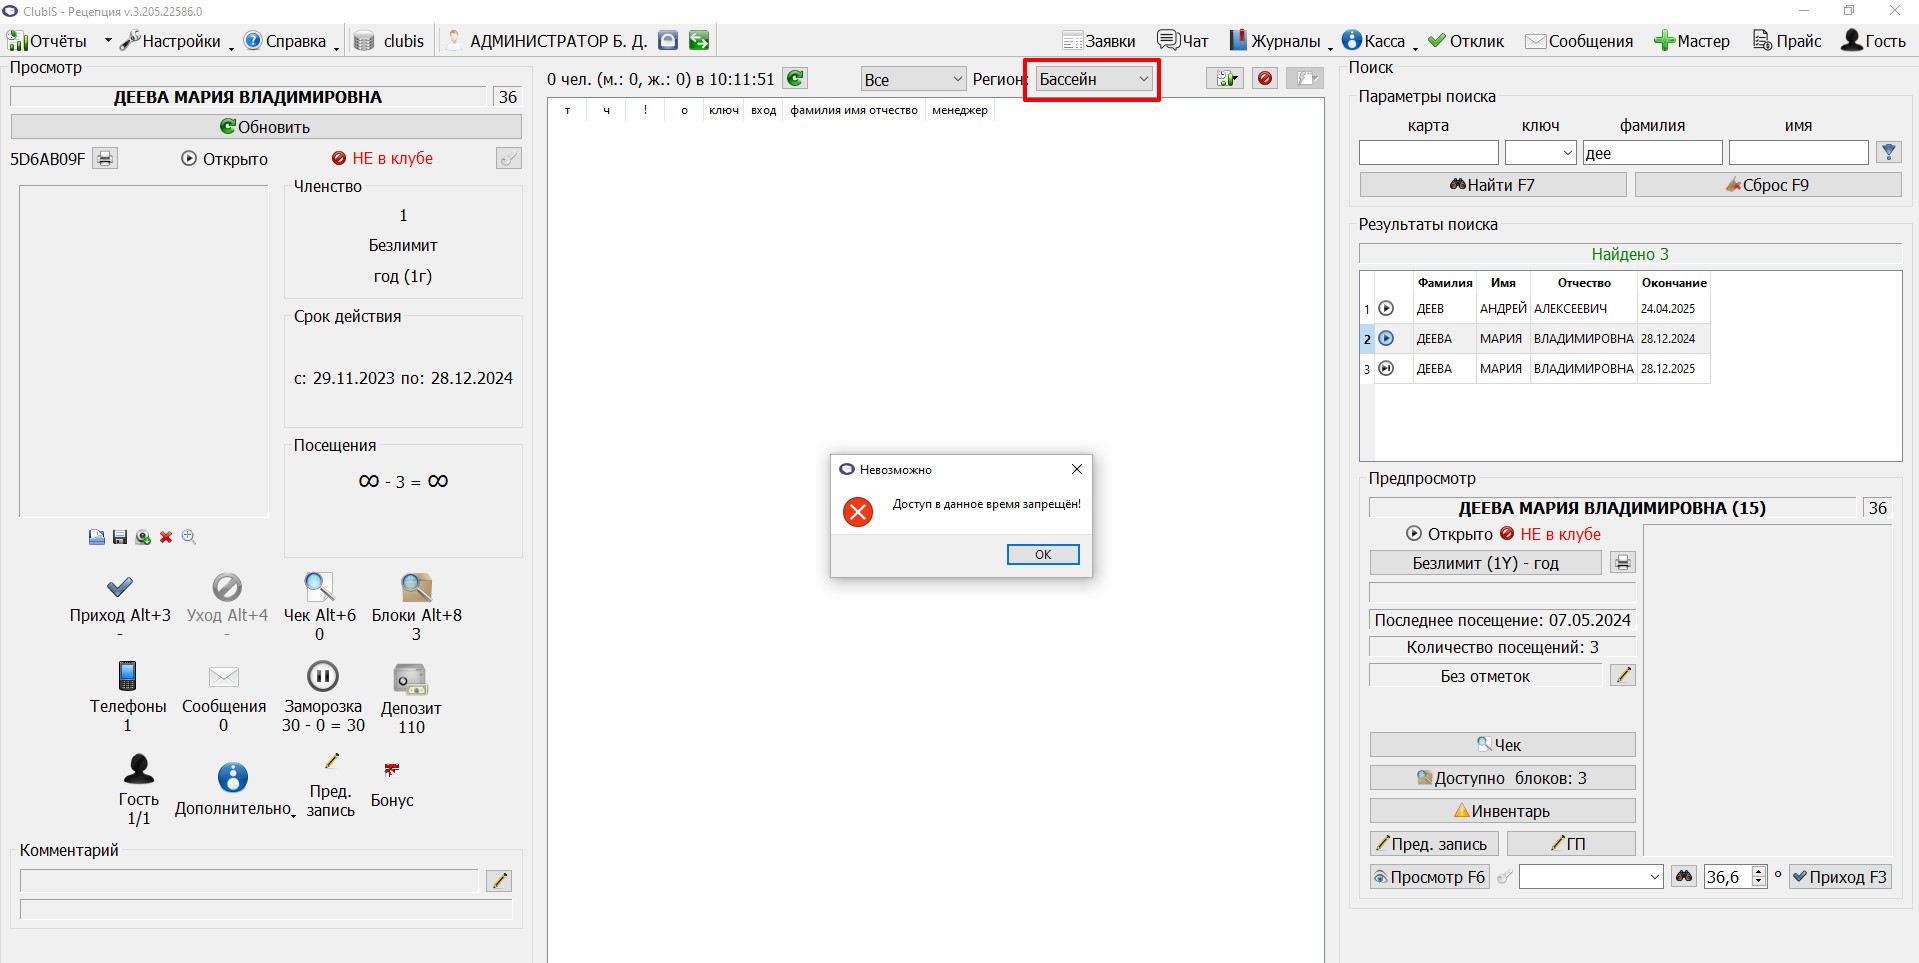Image resolution: width=1919 pixels, height=963 pixels.
Task: Click the Пред. запись pencil icon
Action: pyautogui.click(x=331, y=762)
